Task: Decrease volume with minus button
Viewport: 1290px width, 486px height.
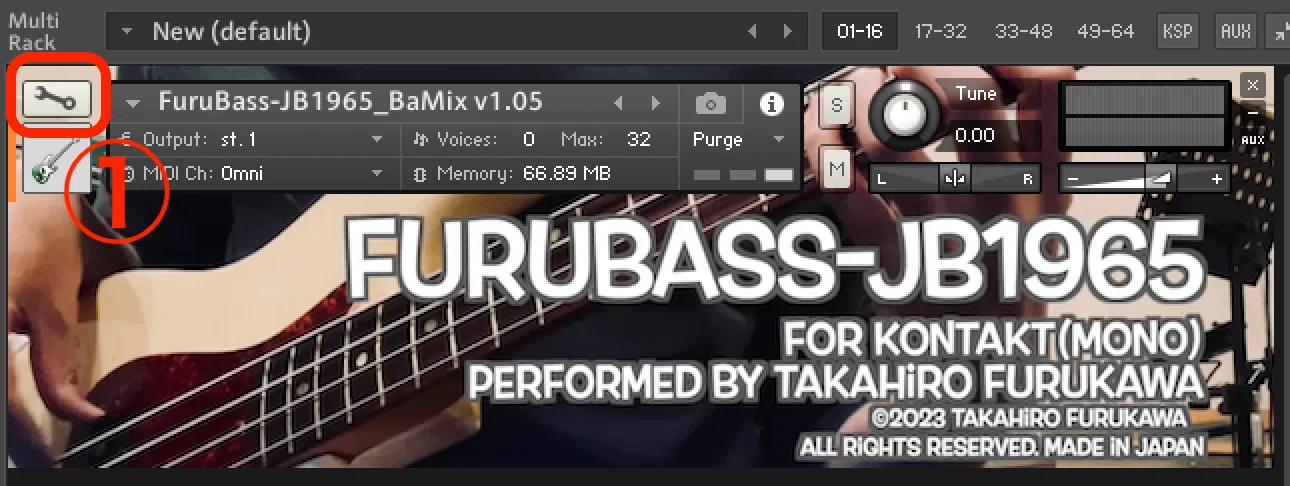Action: (x=1073, y=179)
